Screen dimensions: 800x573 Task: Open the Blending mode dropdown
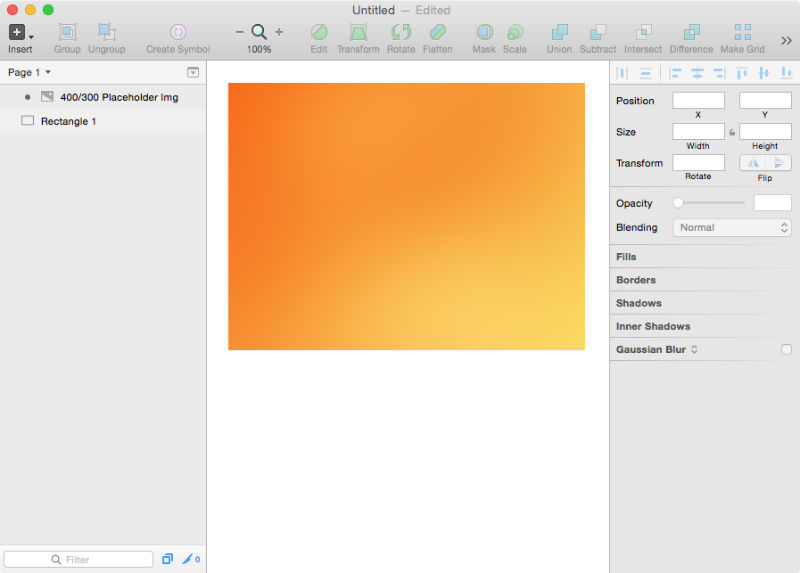(x=735, y=228)
